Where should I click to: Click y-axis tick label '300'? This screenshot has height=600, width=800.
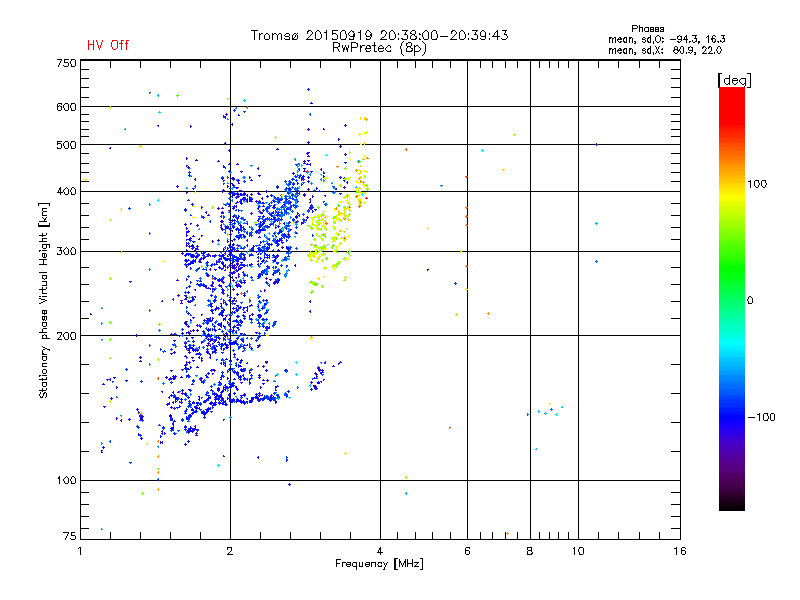click(66, 252)
